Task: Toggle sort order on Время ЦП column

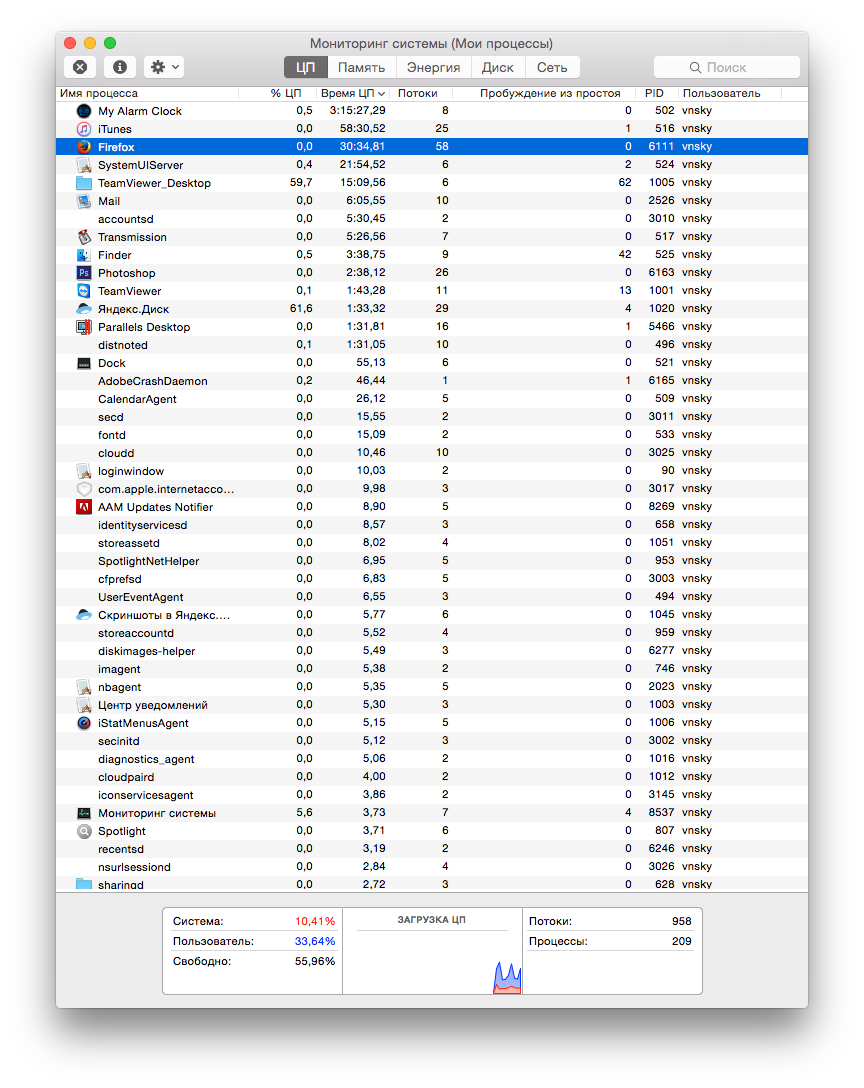Action: point(353,94)
